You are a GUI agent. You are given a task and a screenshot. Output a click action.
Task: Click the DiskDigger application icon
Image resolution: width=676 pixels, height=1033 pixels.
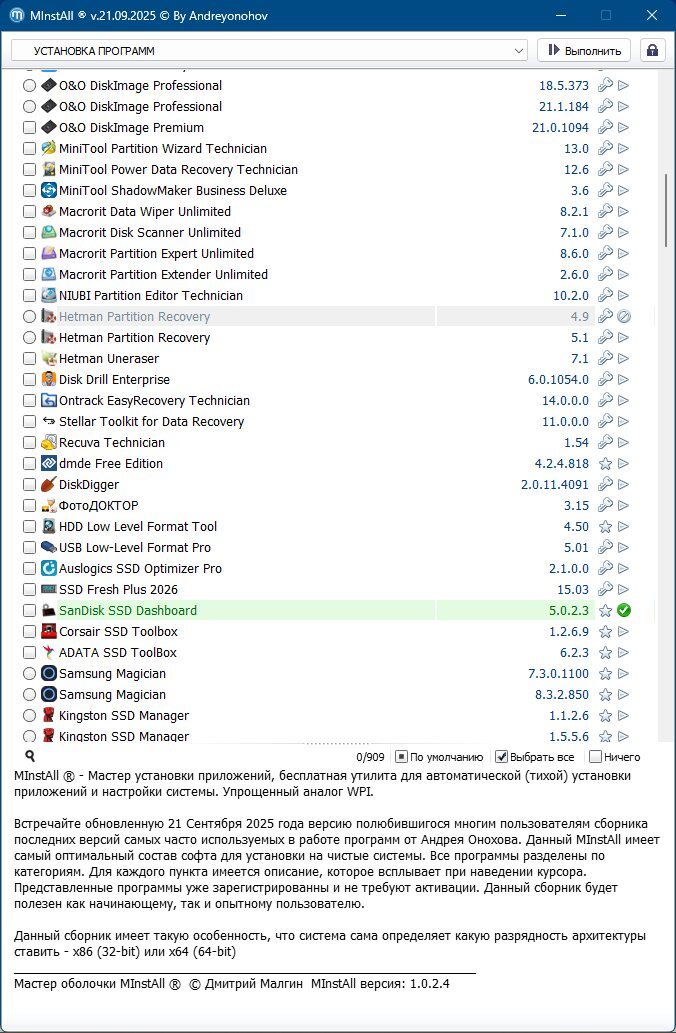click(x=49, y=484)
